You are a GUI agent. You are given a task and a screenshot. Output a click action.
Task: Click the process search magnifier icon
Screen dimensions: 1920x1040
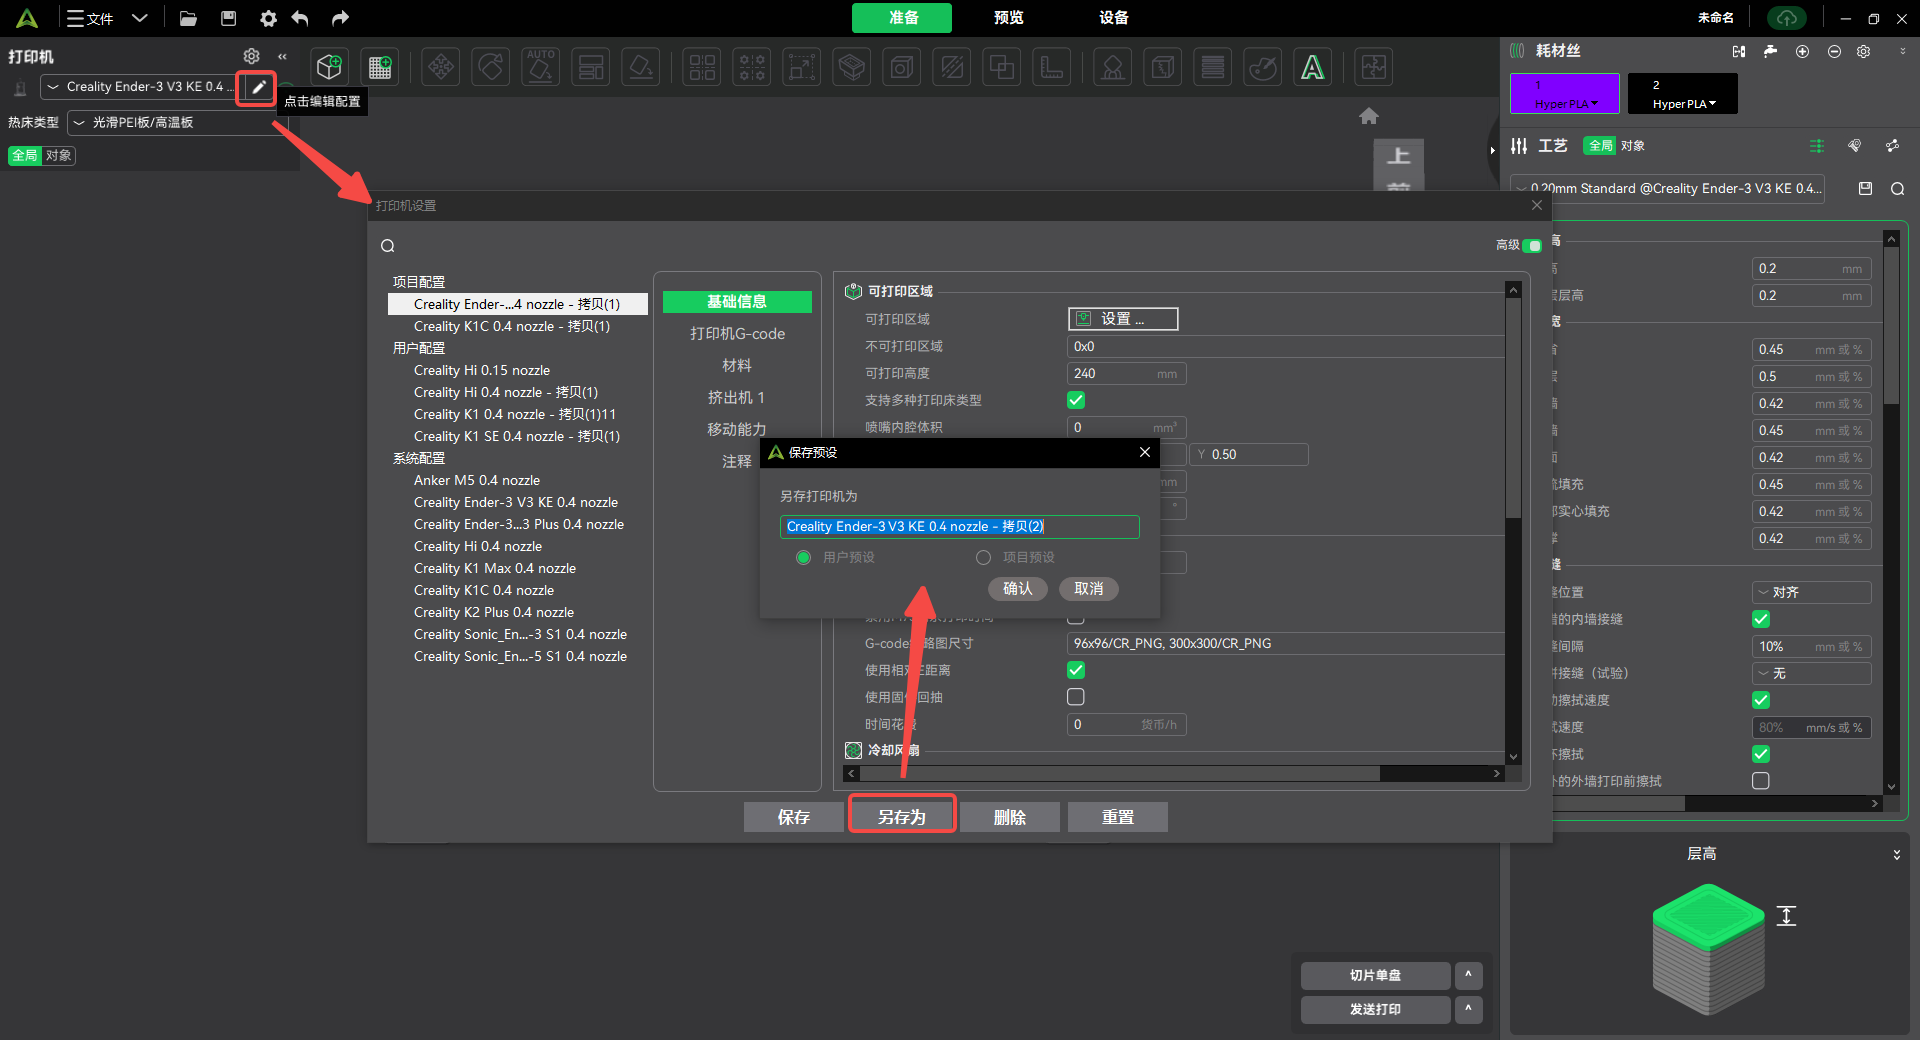click(1897, 188)
